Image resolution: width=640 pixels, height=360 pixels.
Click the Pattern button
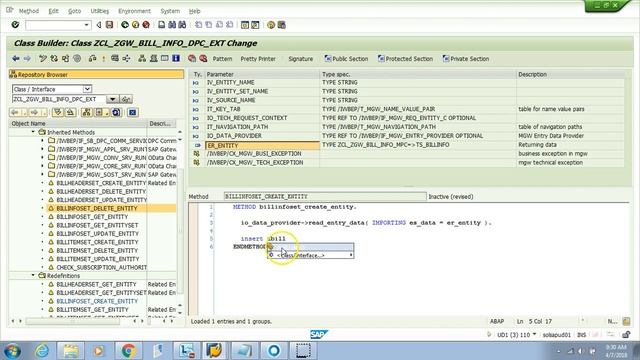point(222,59)
